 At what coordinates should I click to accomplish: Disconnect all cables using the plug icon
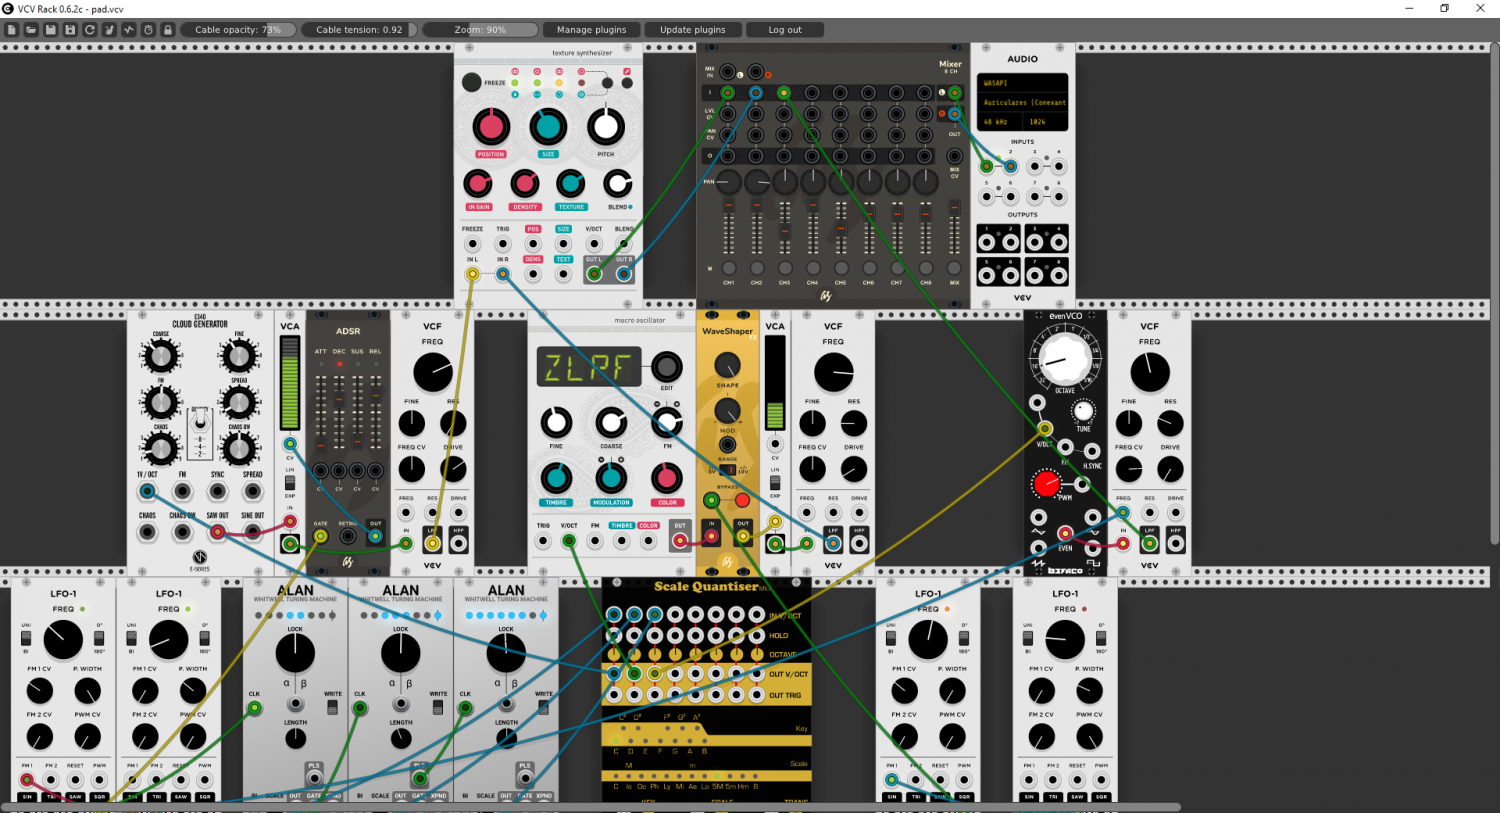109,30
